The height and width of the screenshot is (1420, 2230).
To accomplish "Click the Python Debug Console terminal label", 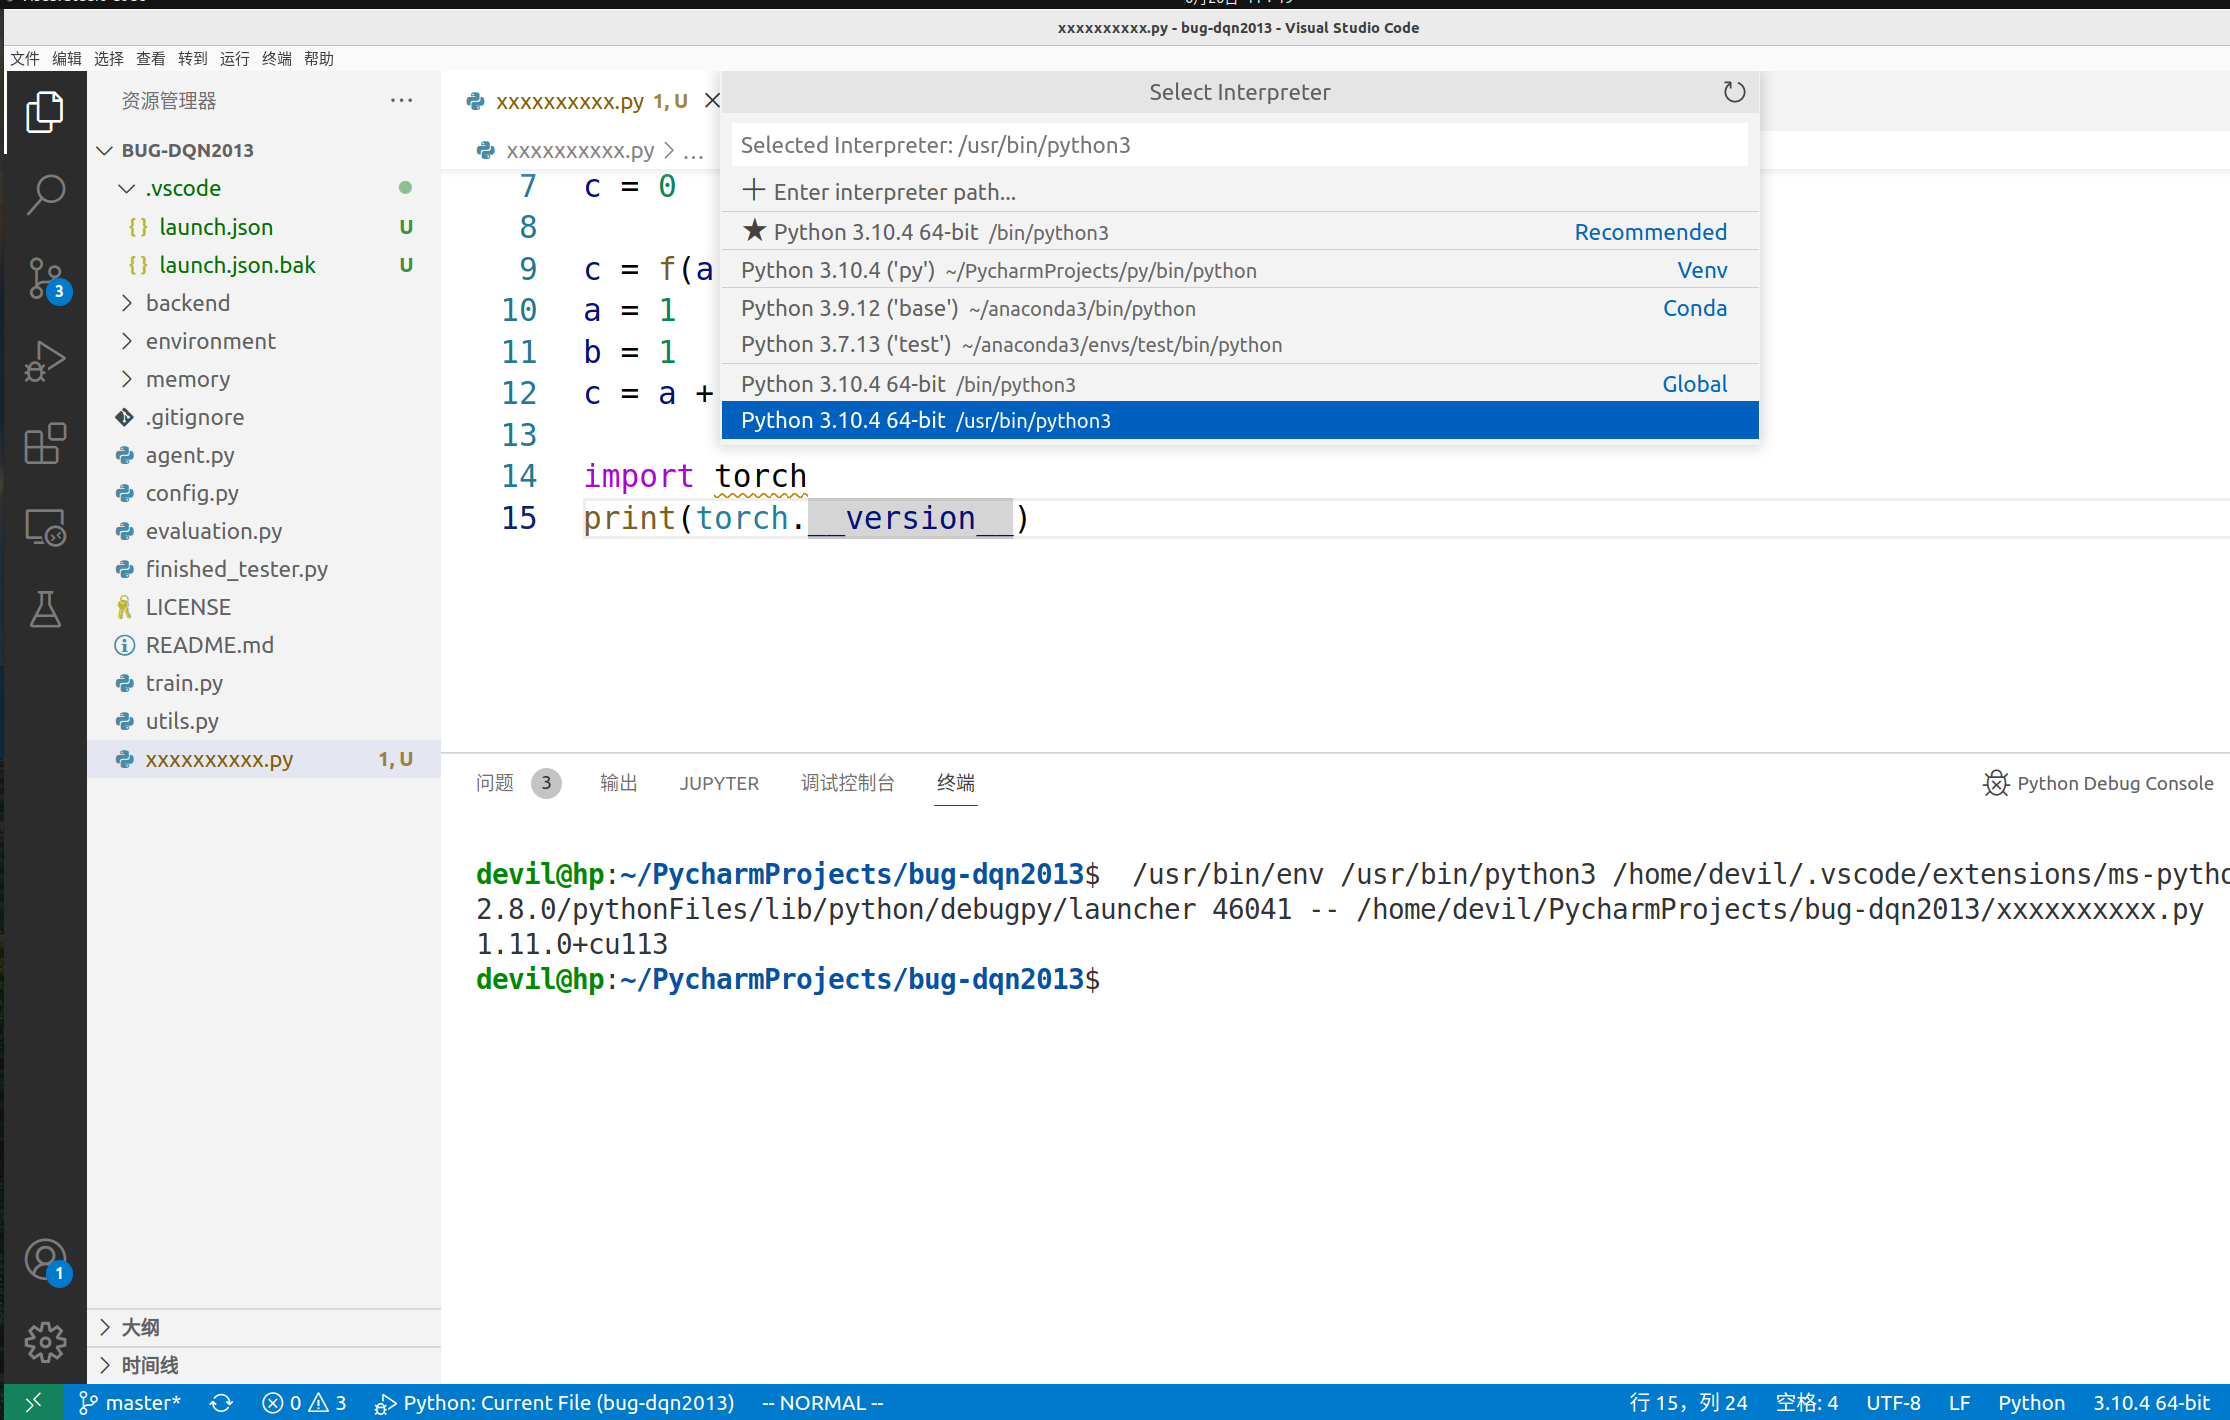I will (2098, 783).
